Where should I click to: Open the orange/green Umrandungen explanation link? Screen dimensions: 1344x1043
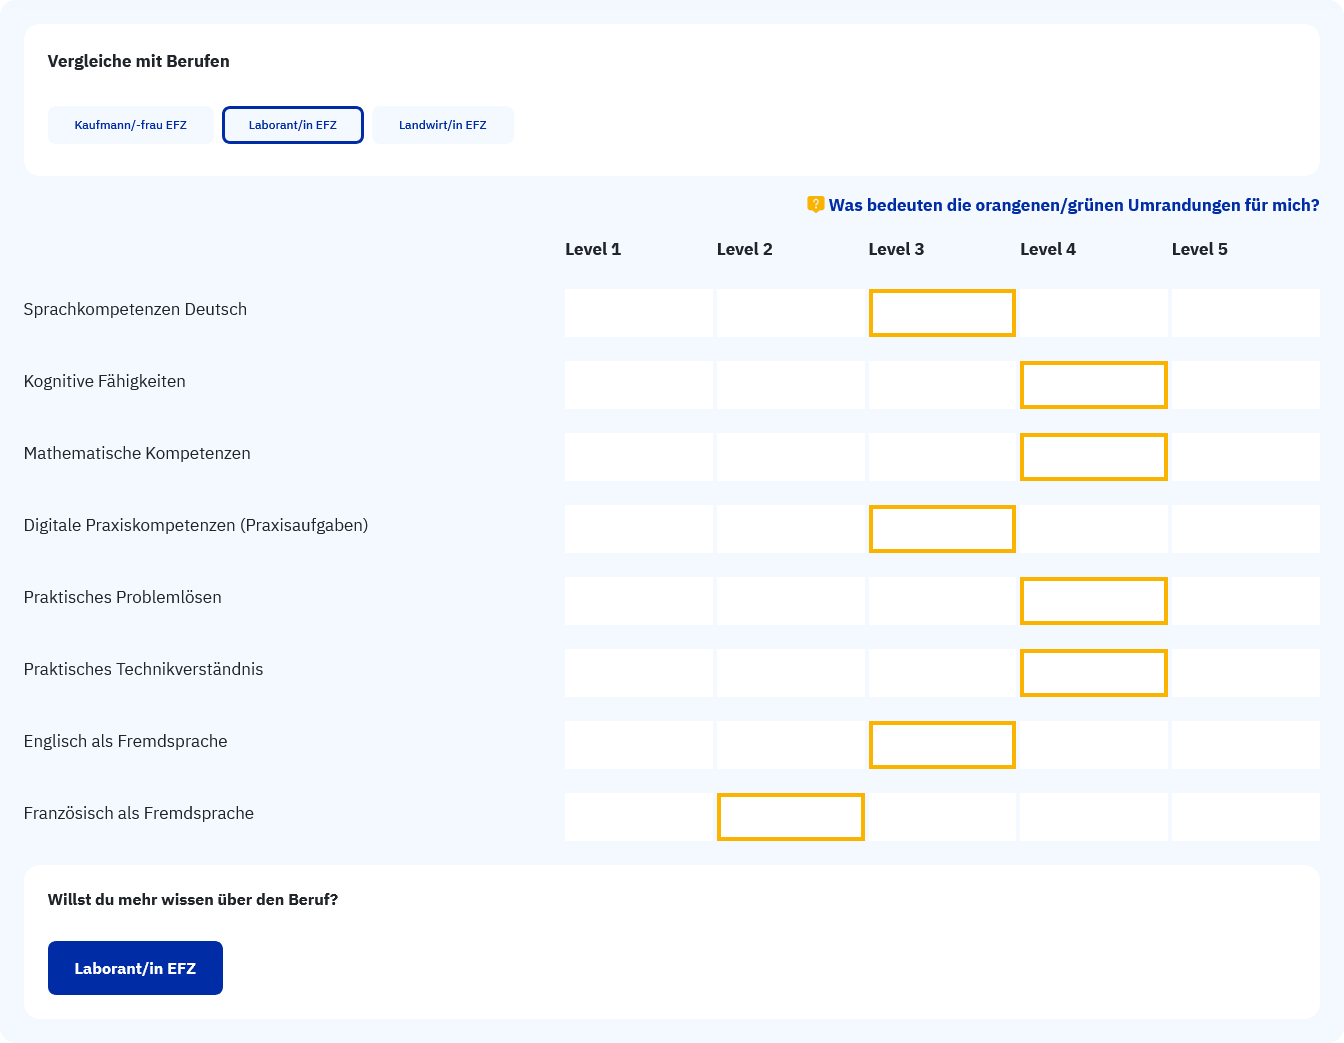click(x=1074, y=205)
